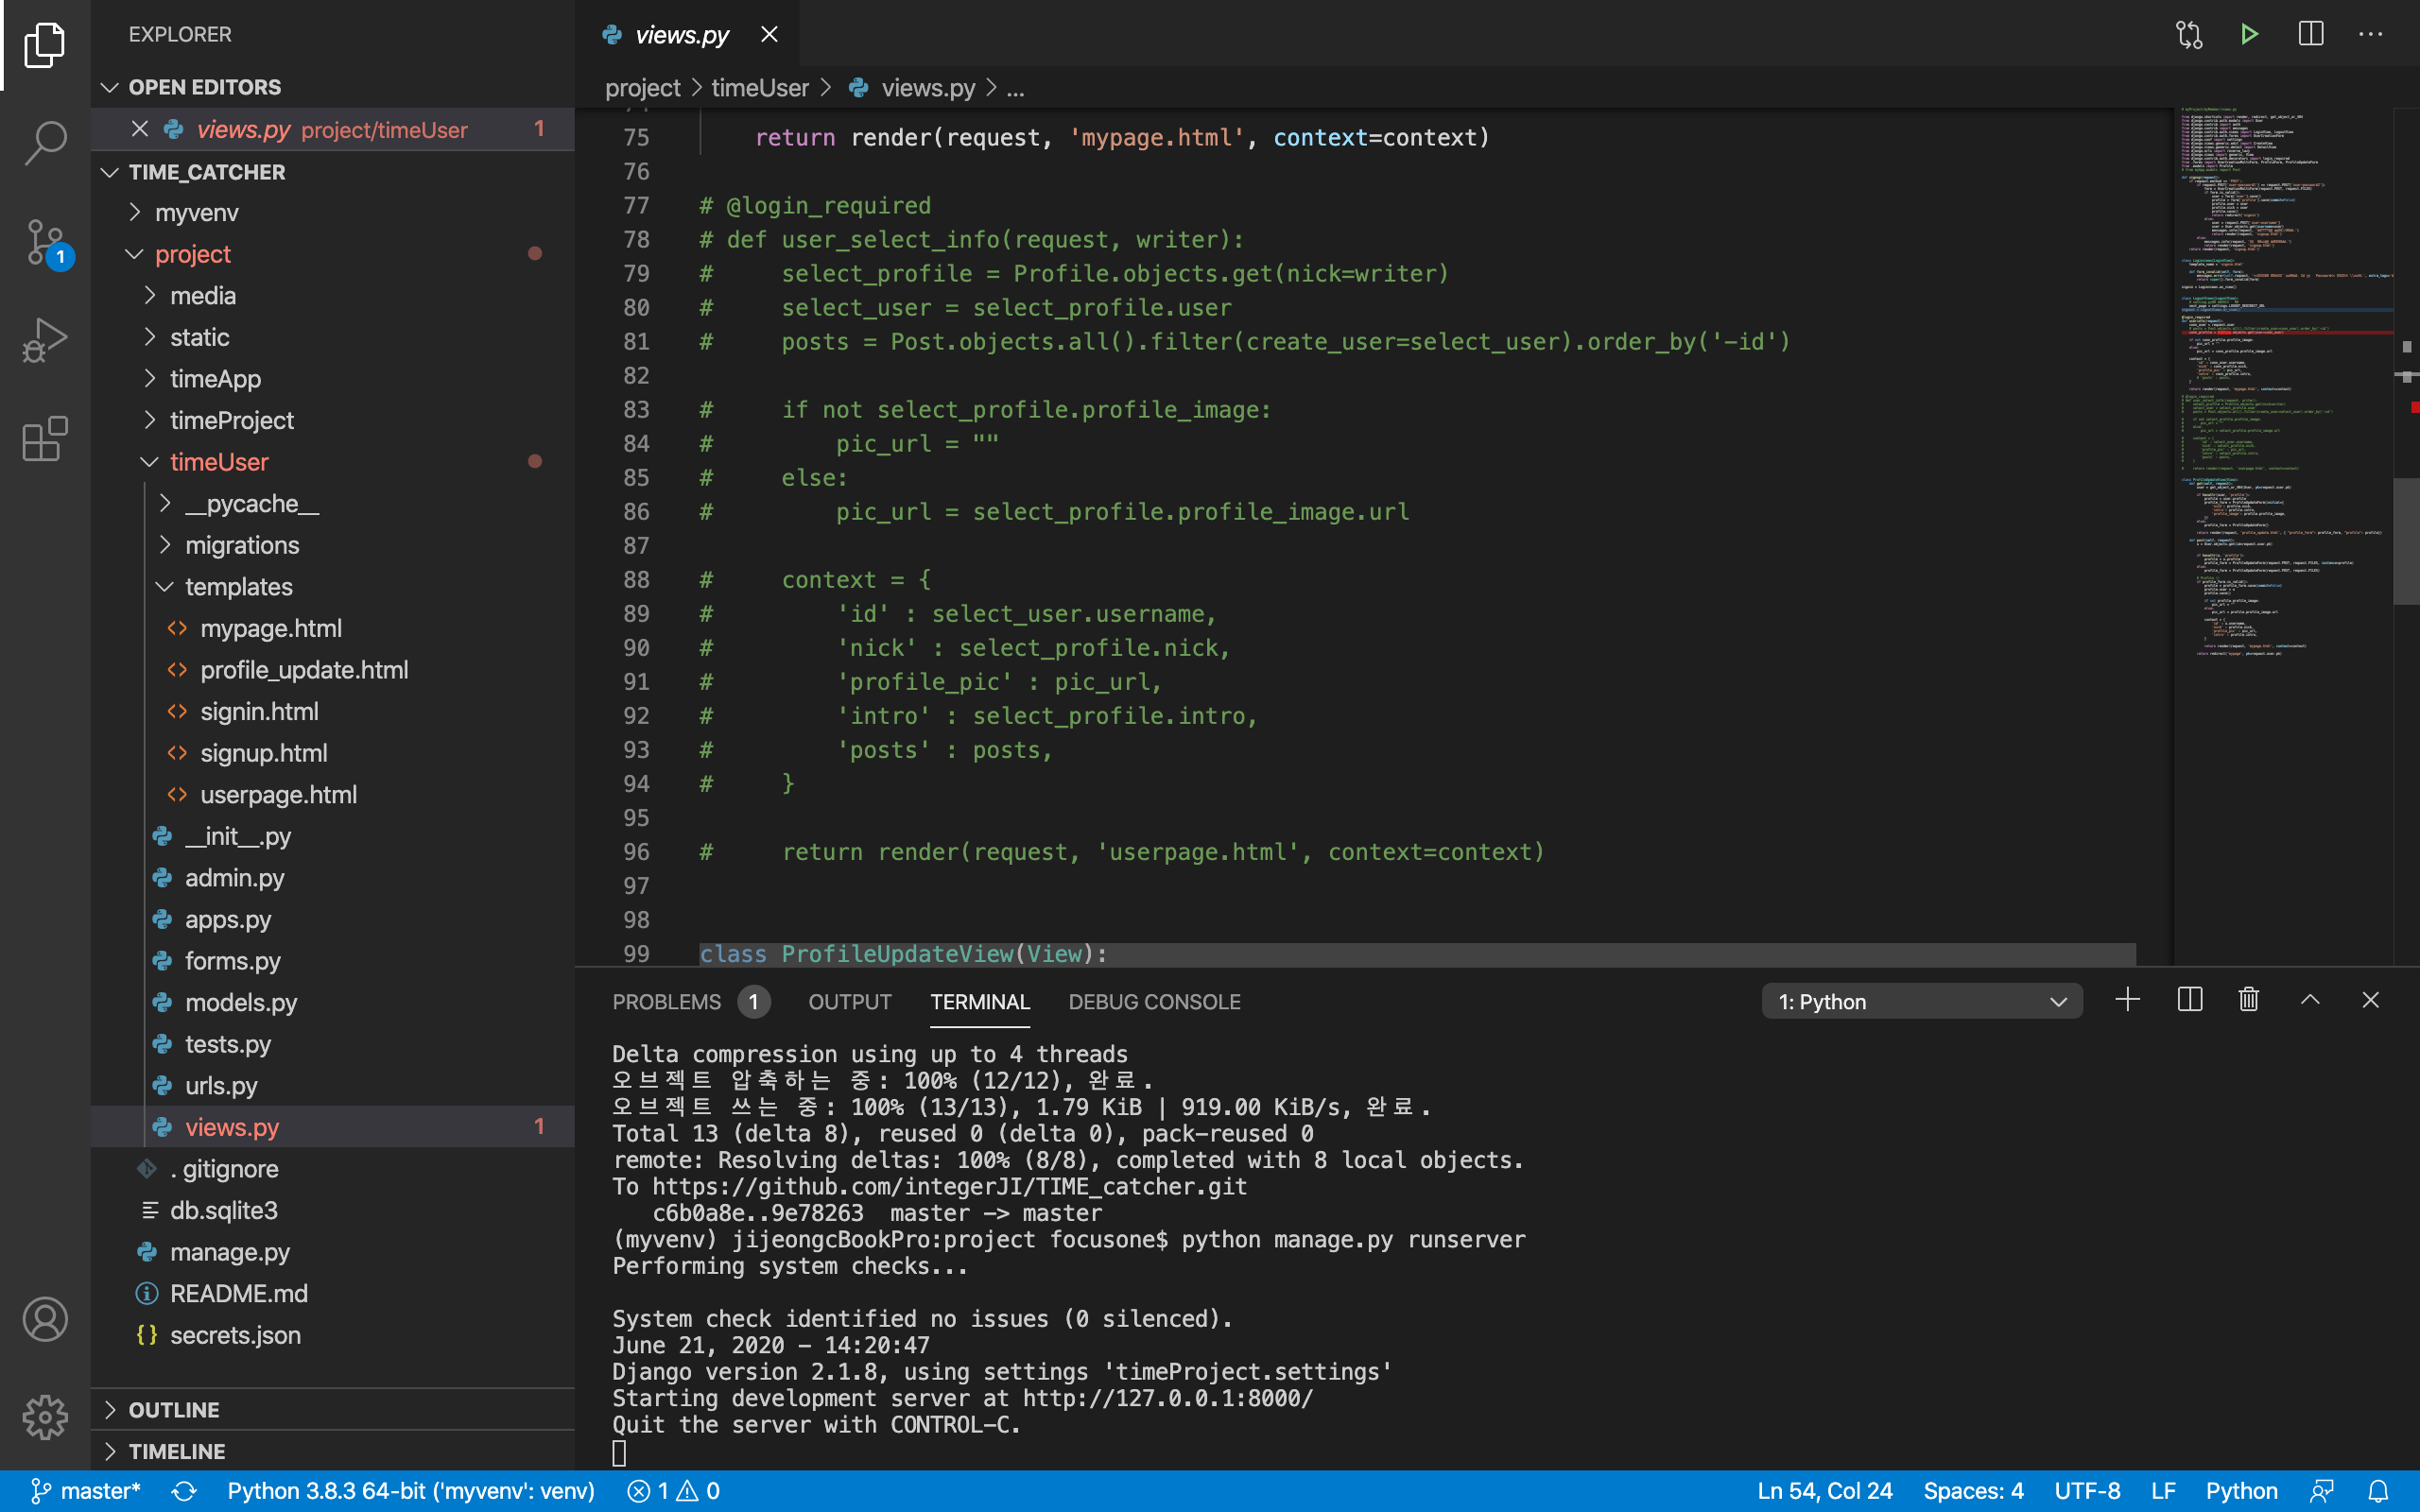Open the Run and Debug view
Image resolution: width=2420 pixels, height=1512 pixels.
click(45, 340)
